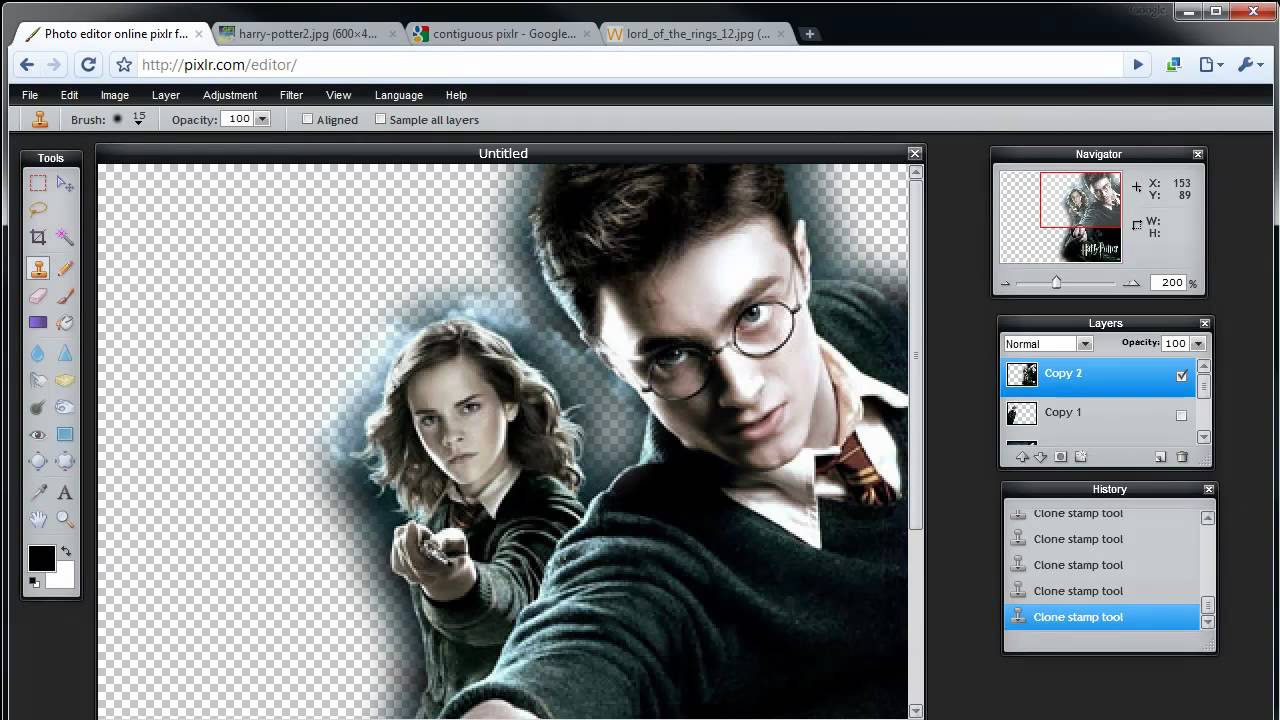1280x720 pixels.
Task: Select the Sharpen tool
Action: coord(65,353)
